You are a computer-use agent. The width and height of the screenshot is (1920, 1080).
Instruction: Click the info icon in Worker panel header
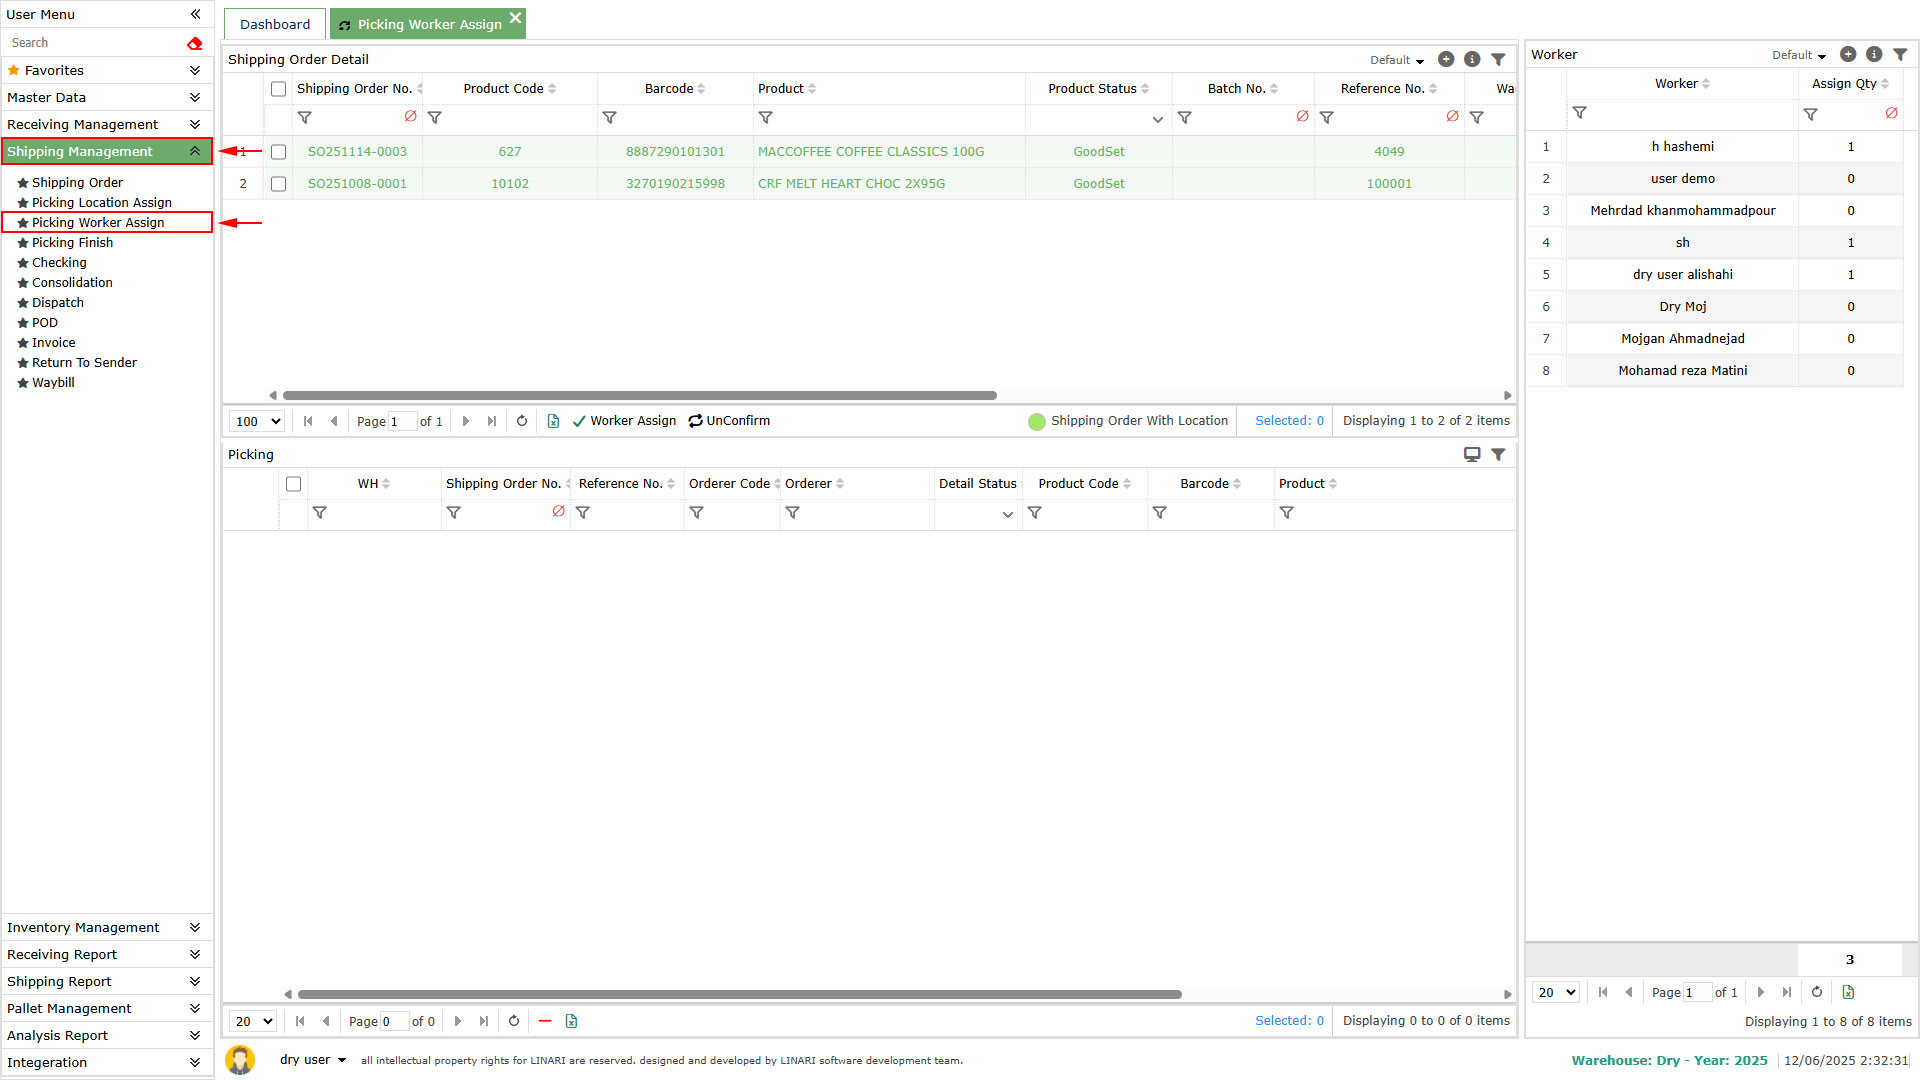(1874, 55)
